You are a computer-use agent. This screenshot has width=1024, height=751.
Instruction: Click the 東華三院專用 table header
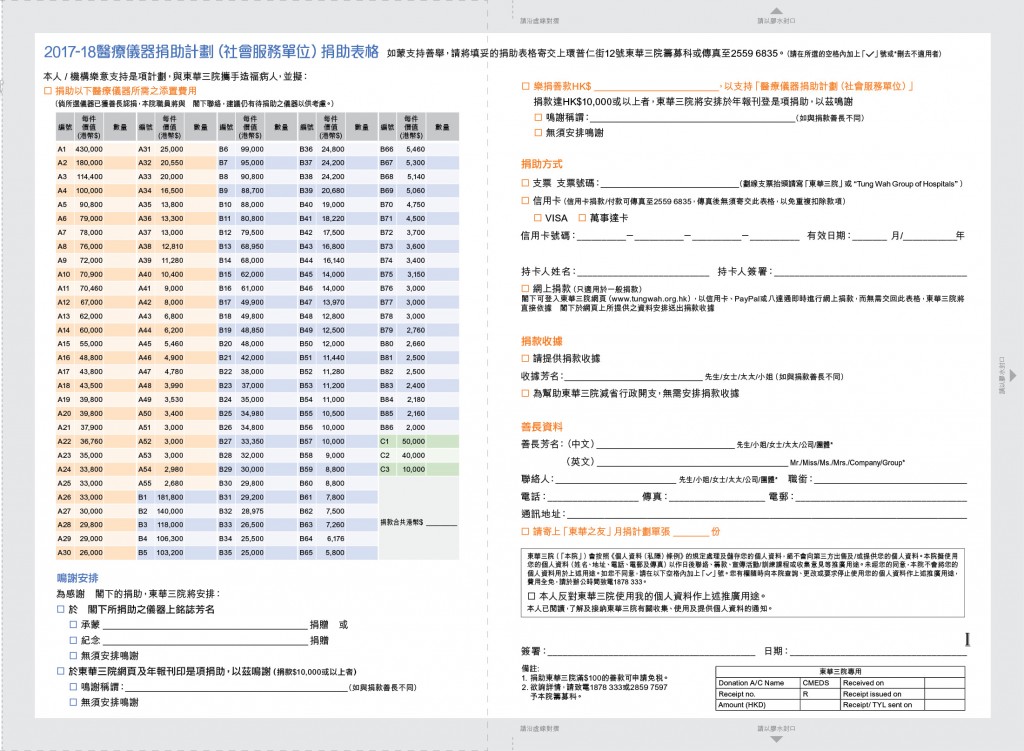point(840,671)
